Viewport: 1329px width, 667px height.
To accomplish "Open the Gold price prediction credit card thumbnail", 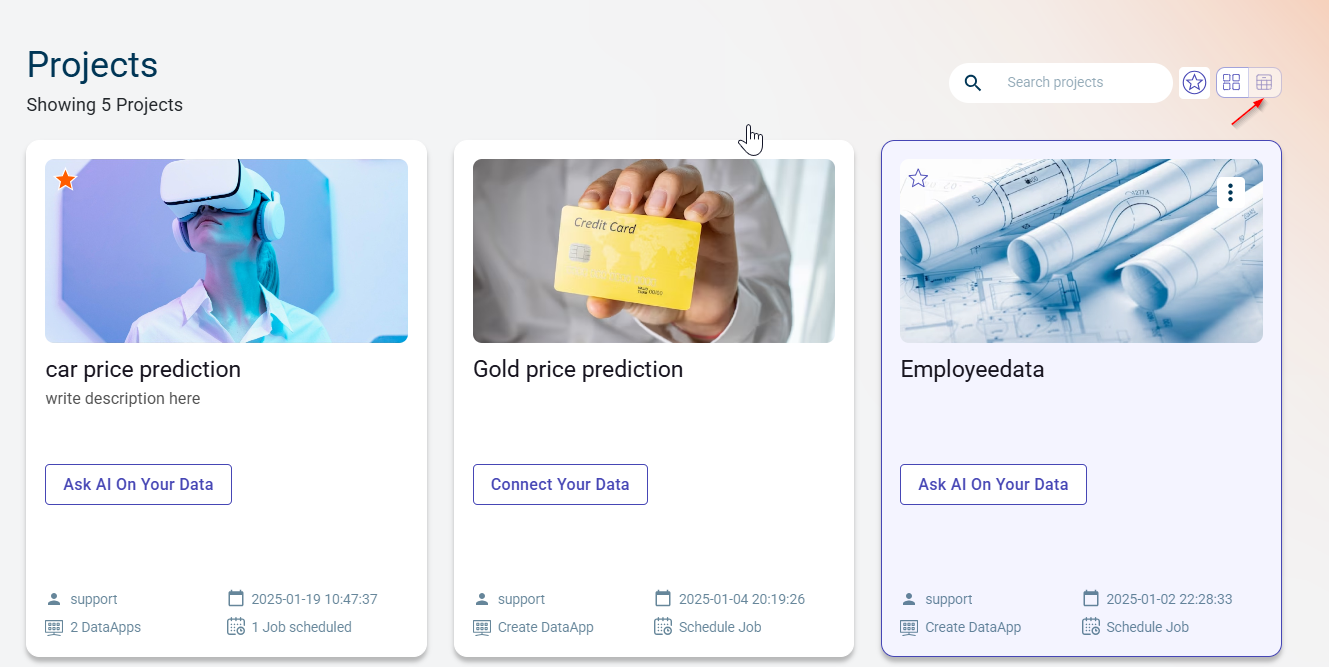I will pyautogui.click(x=653, y=251).
